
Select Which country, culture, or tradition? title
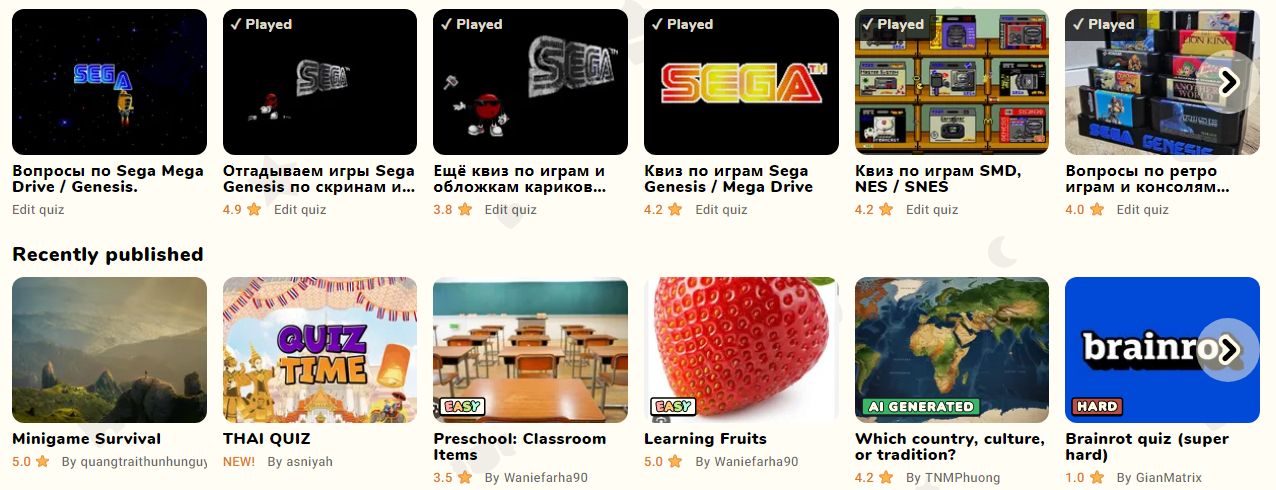tap(950, 447)
